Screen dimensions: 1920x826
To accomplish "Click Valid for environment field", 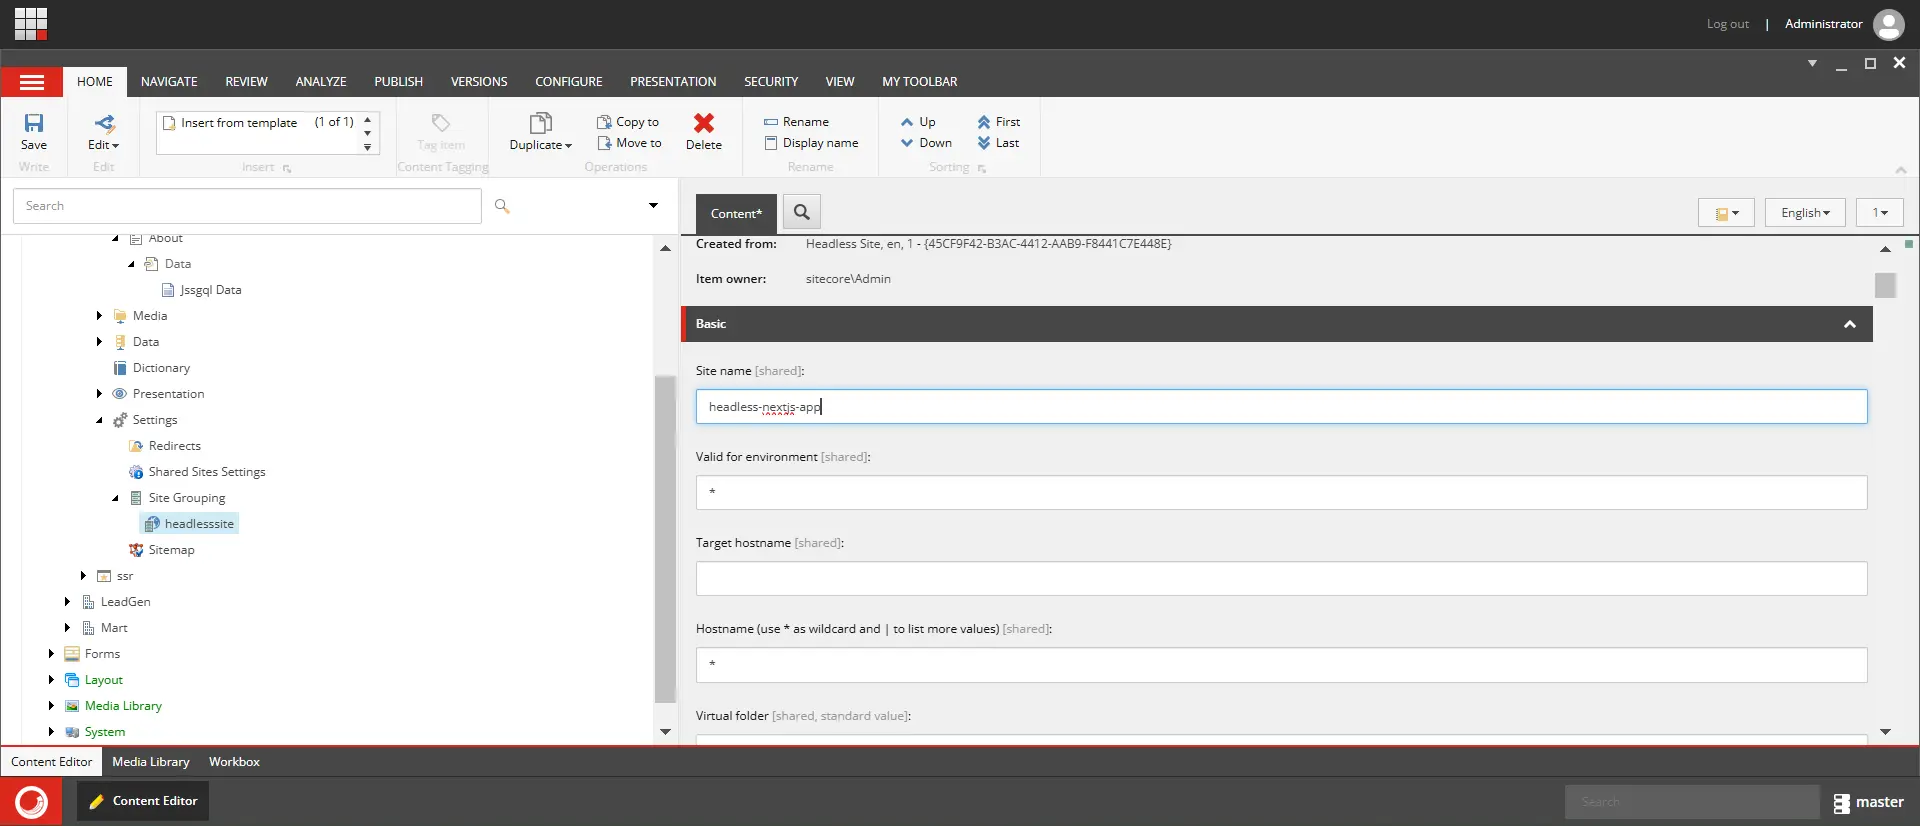I will [x=1281, y=493].
